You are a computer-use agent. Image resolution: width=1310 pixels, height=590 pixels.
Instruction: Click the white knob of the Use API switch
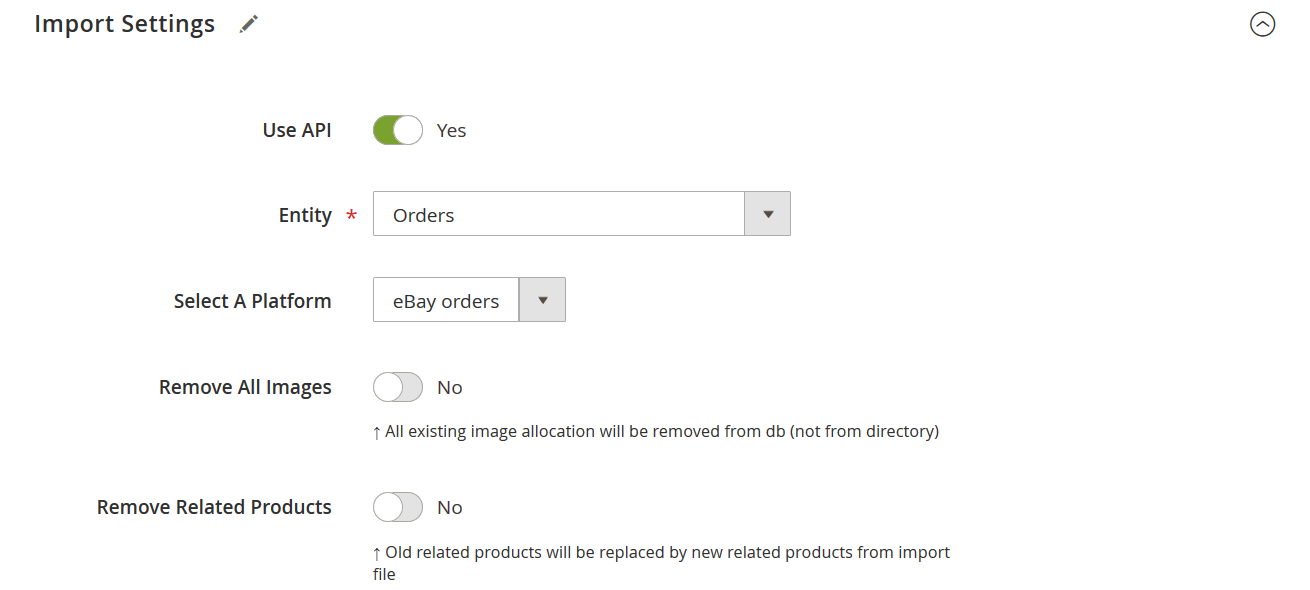coord(408,130)
